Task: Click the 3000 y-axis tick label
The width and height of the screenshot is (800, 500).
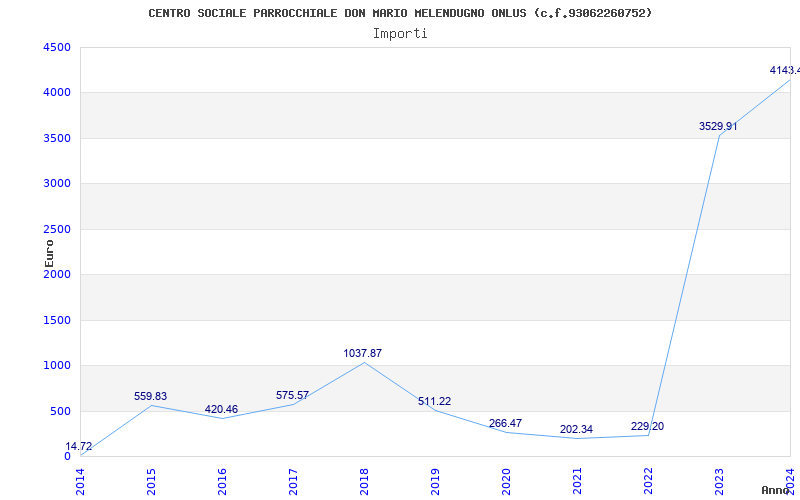Action: pos(57,184)
